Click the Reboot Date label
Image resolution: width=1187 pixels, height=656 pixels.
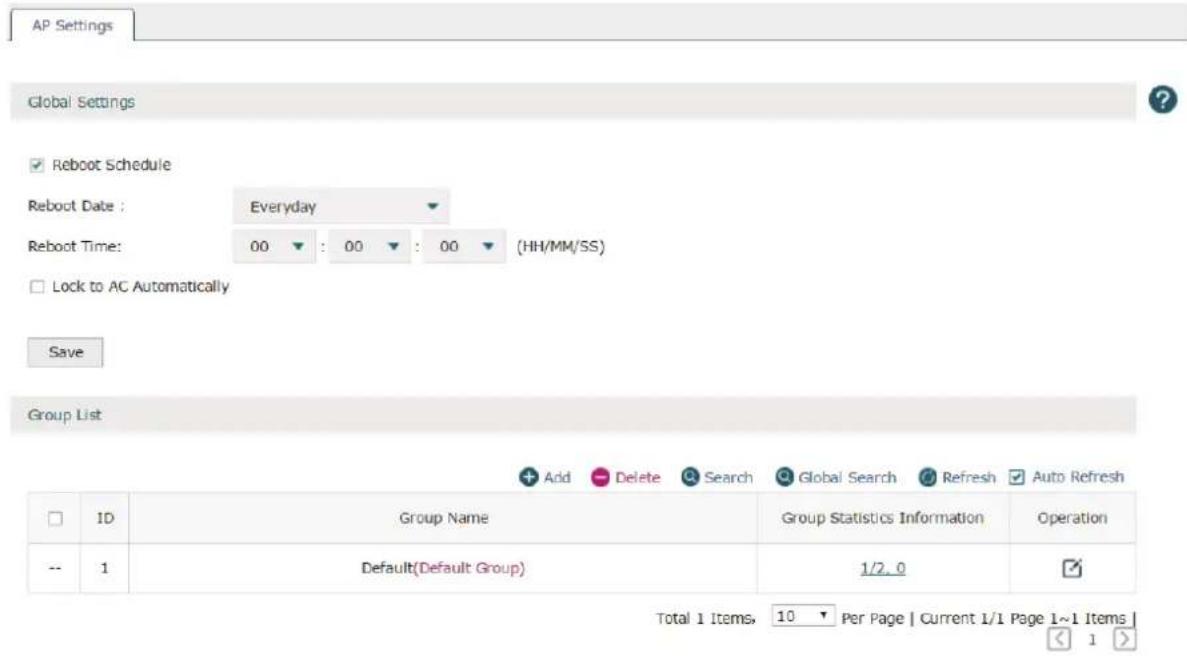pos(76,206)
